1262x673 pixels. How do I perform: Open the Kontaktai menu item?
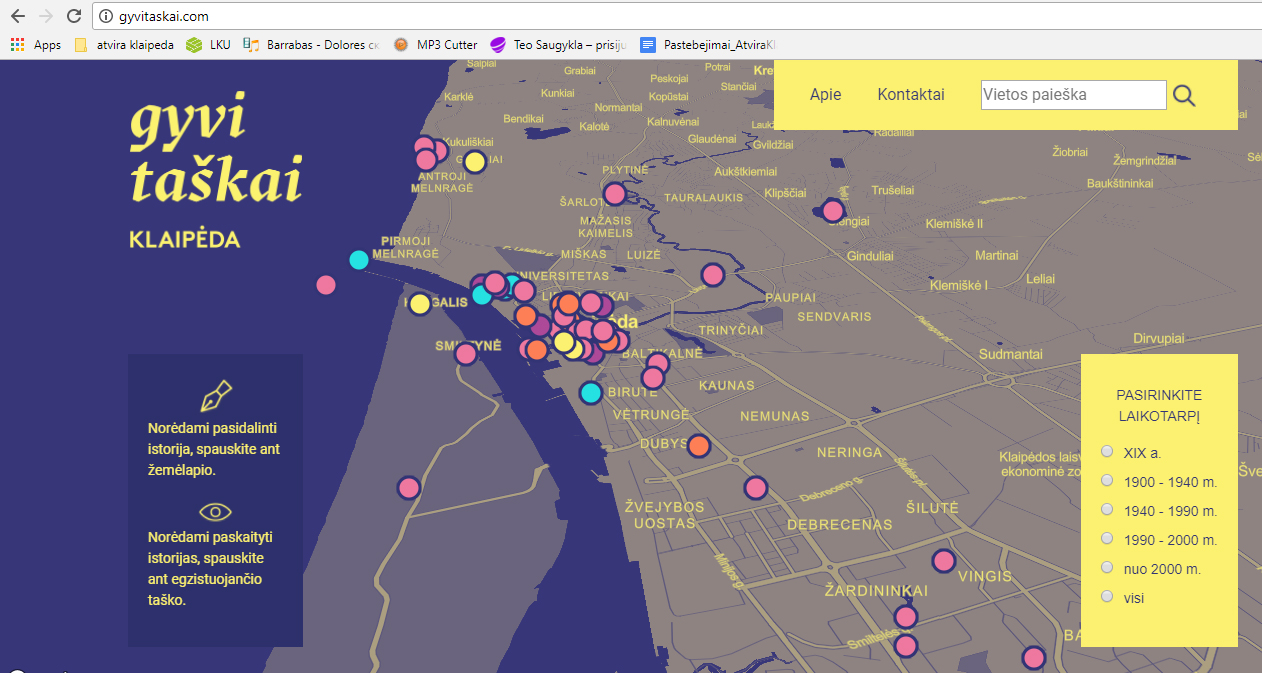click(910, 95)
